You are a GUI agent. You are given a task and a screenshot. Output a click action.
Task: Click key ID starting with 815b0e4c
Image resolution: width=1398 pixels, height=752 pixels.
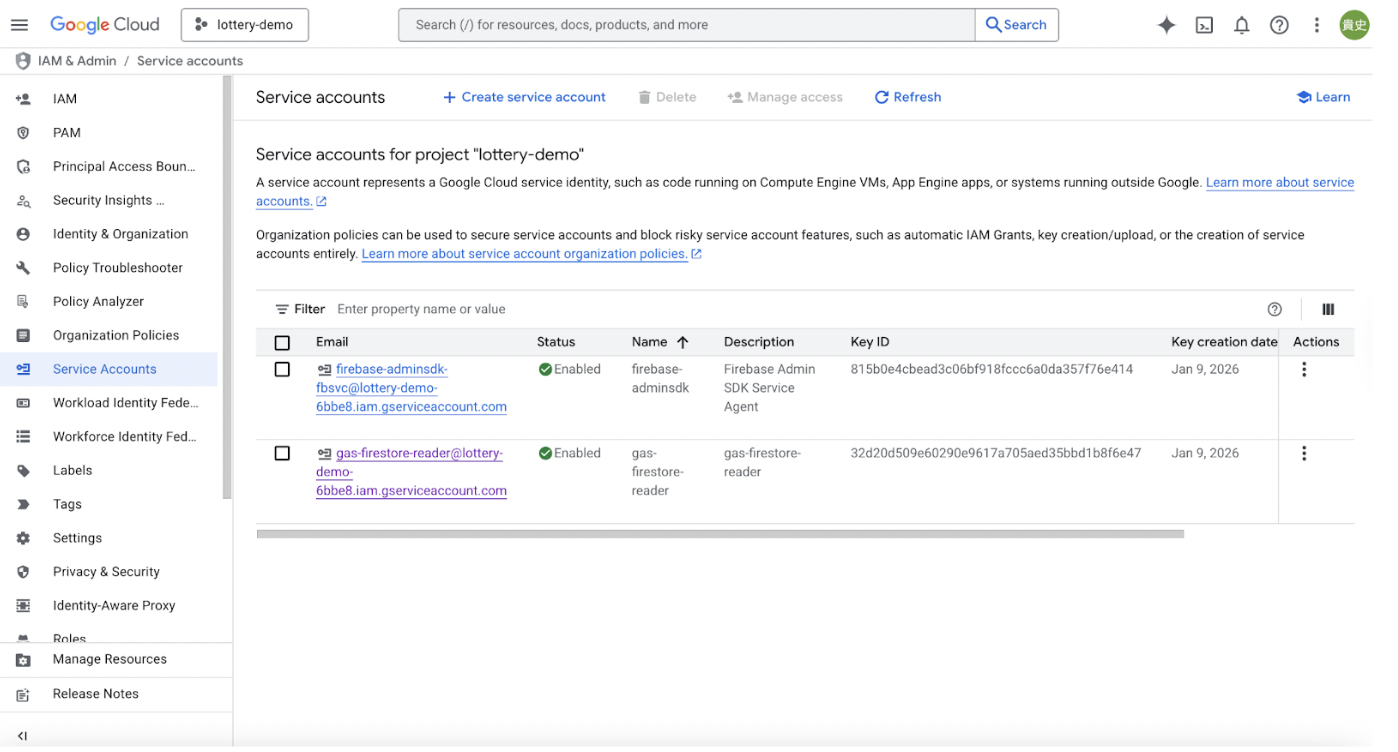(992, 370)
